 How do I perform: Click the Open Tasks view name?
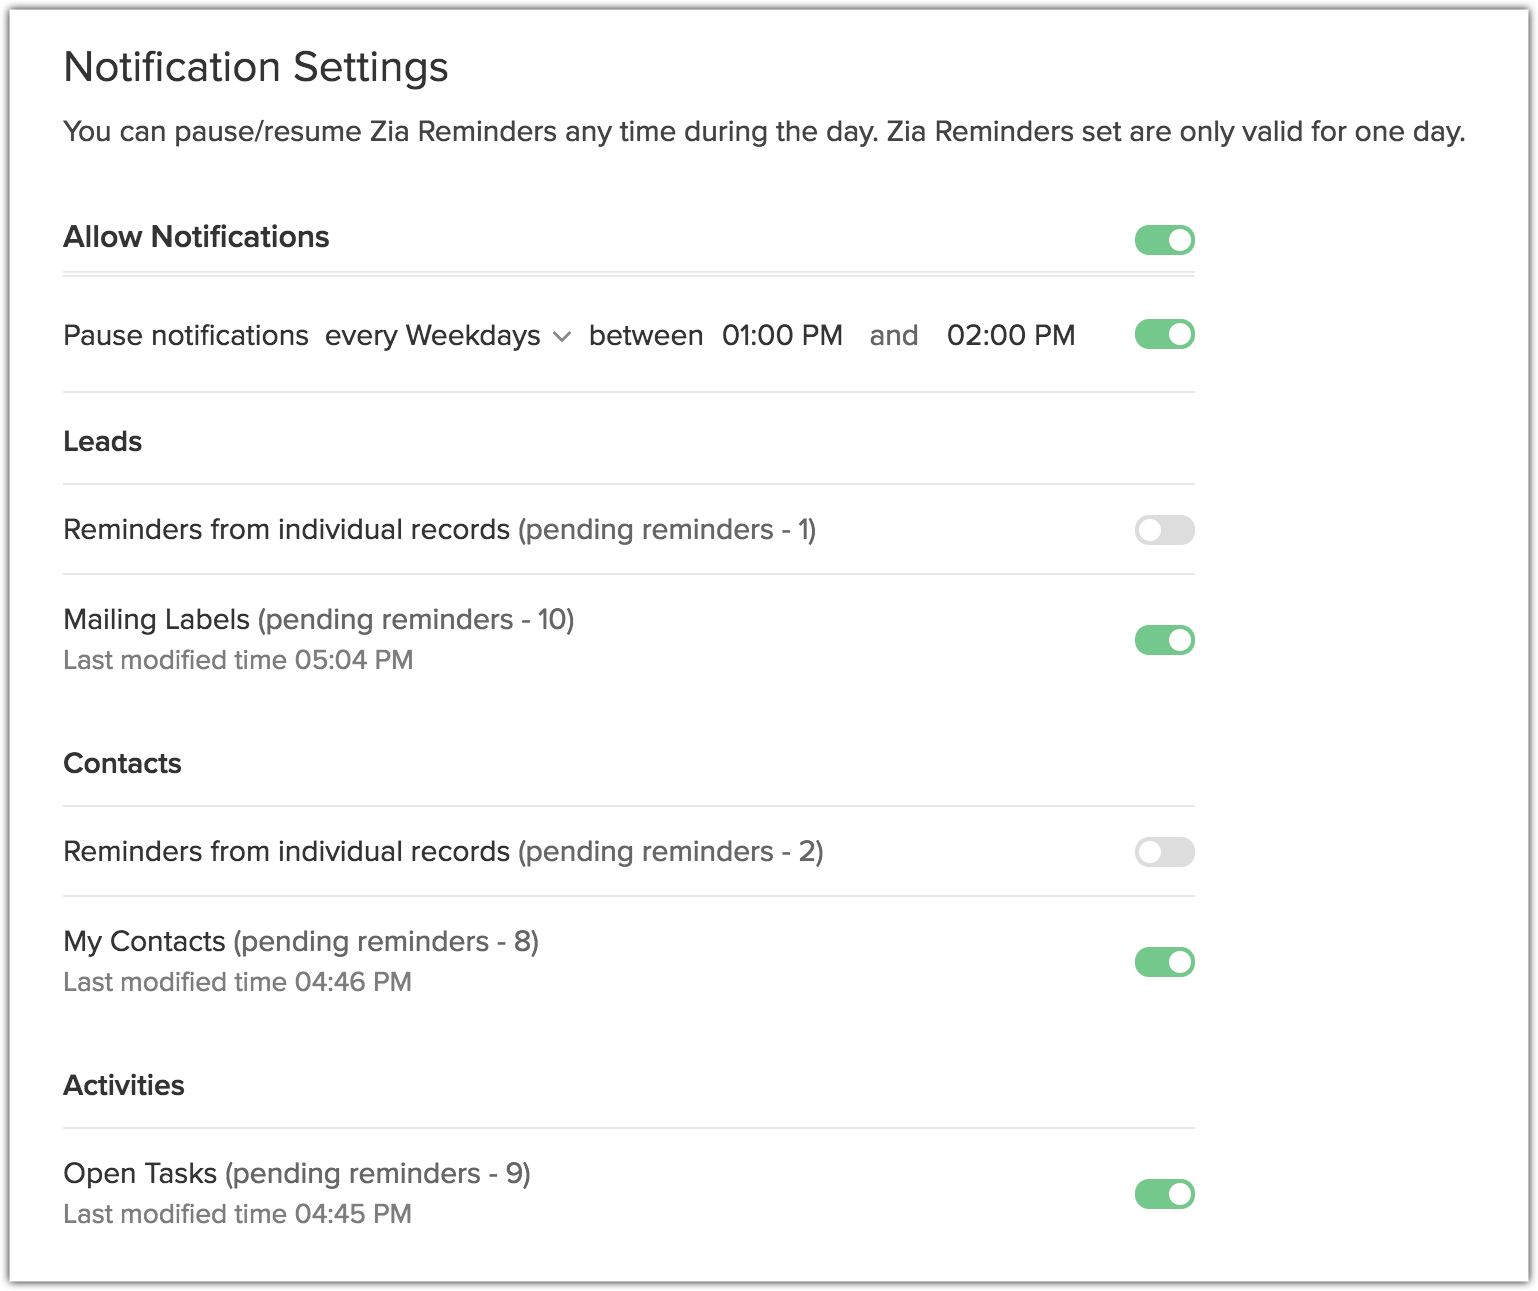(x=140, y=1174)
